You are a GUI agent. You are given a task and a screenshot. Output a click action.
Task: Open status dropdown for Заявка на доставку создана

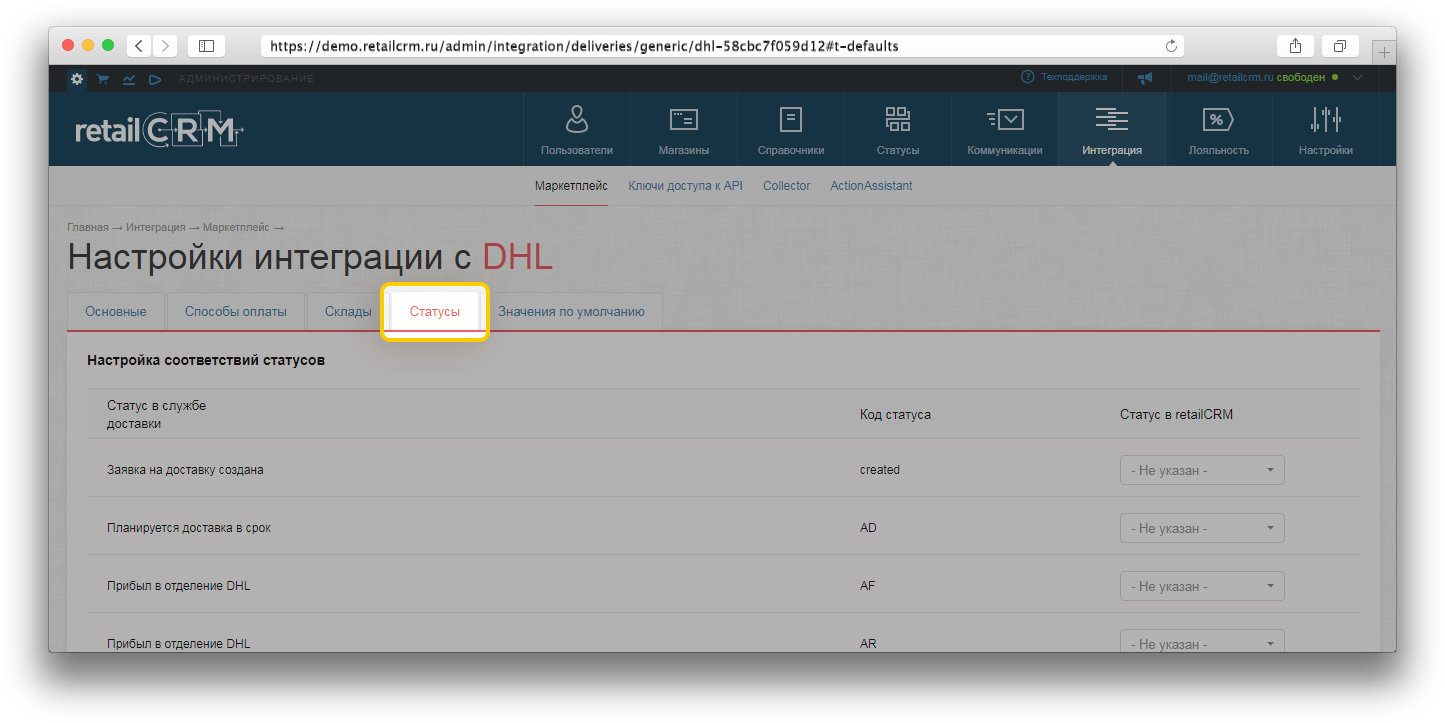pos(1202,470)
